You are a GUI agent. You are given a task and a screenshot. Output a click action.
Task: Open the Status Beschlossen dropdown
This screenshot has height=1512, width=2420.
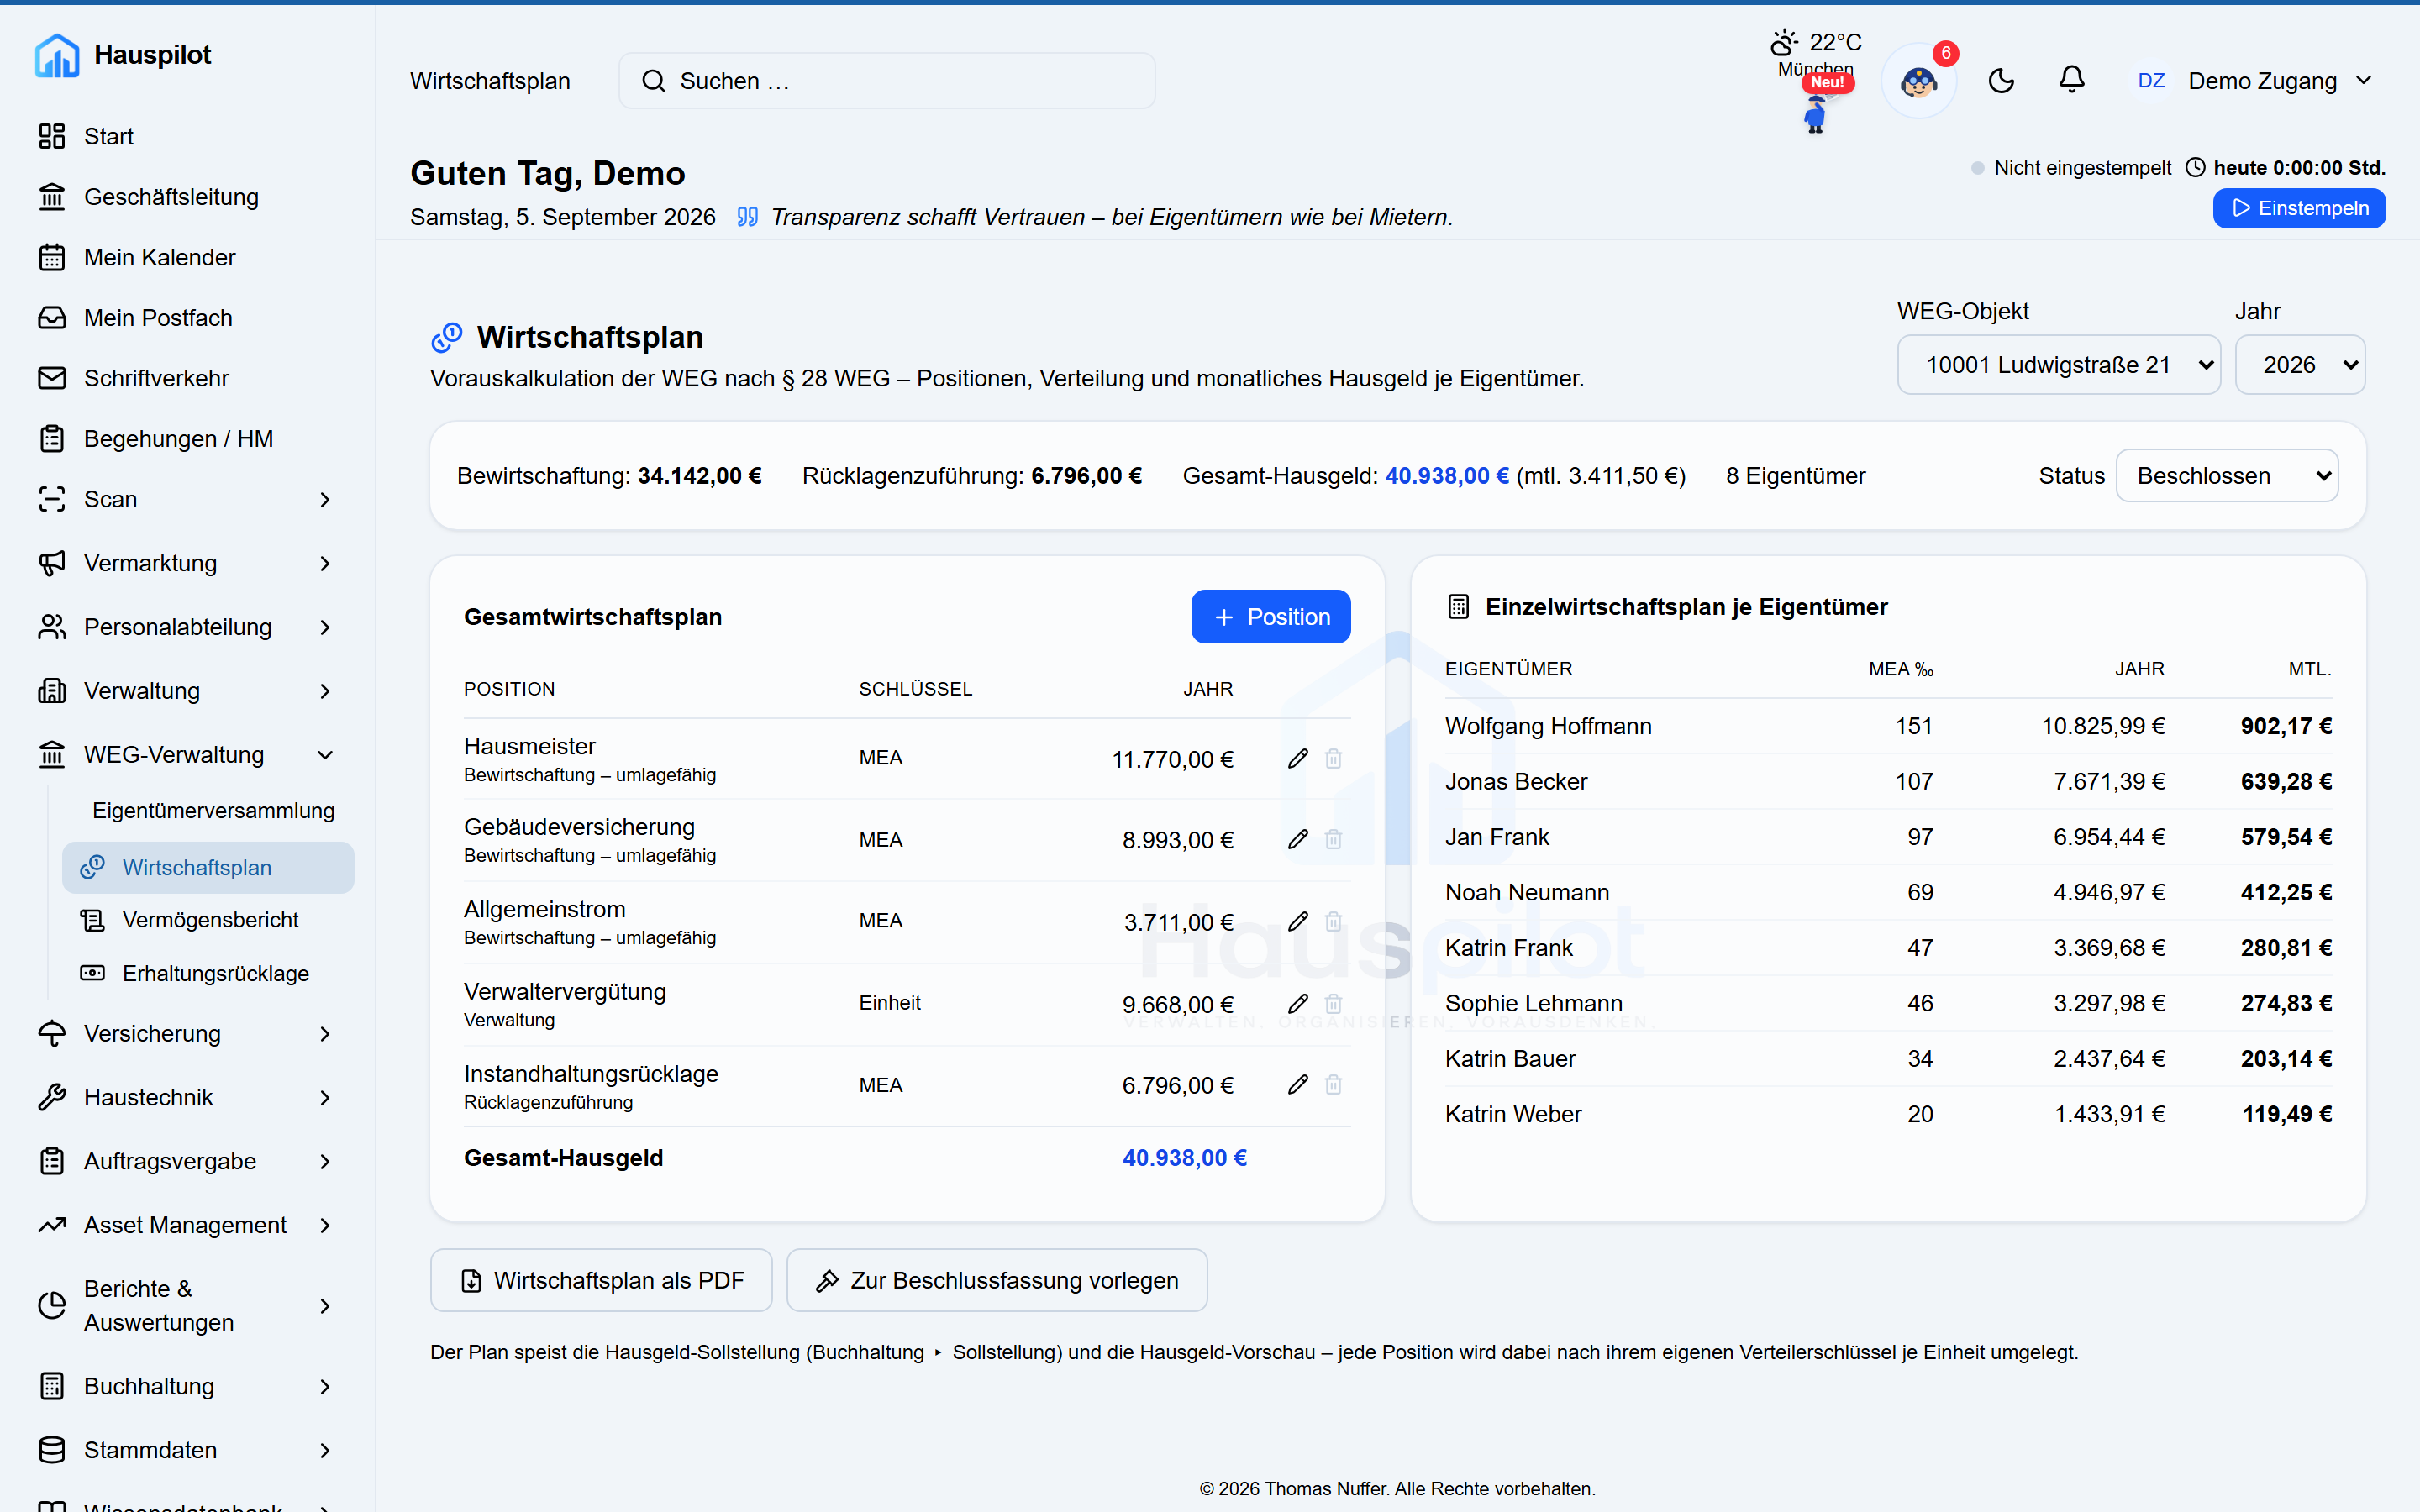[x=2227, y=476]
